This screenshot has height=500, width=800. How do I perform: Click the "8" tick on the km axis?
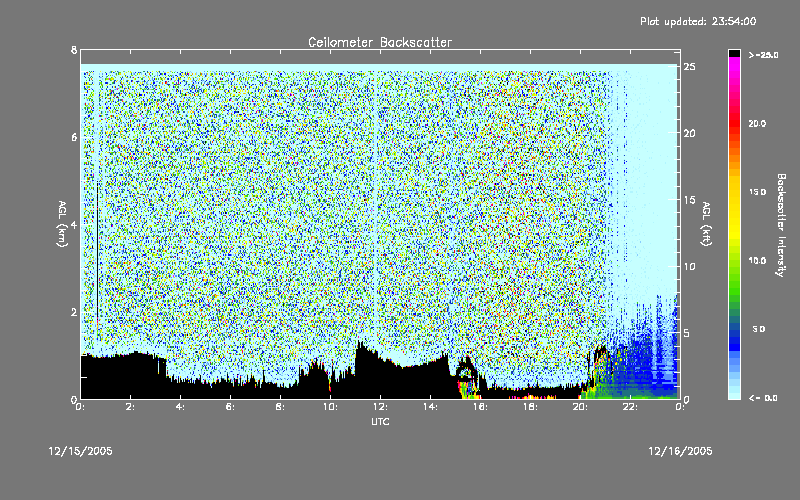pyautogui.click(x=74, y=50)
